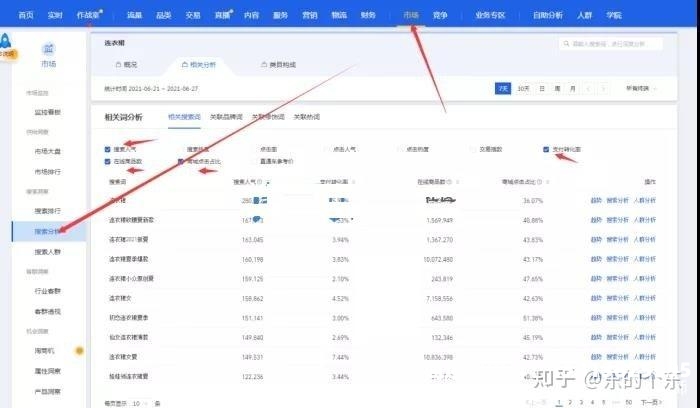Open 监控看板 in sidebar

47,112
